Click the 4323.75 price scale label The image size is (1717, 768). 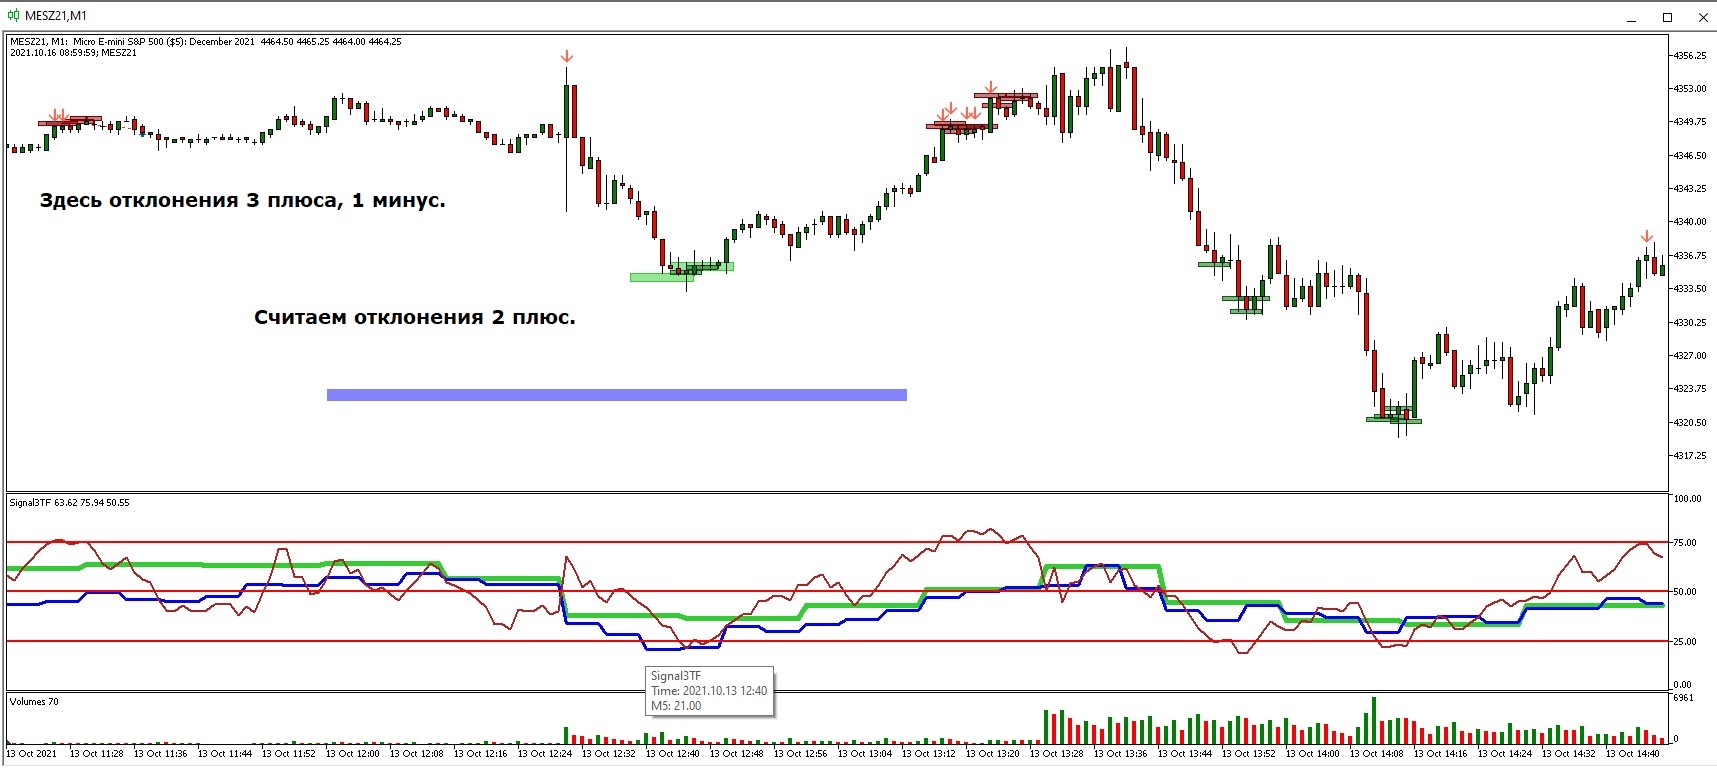click(x=1690, y=389)
